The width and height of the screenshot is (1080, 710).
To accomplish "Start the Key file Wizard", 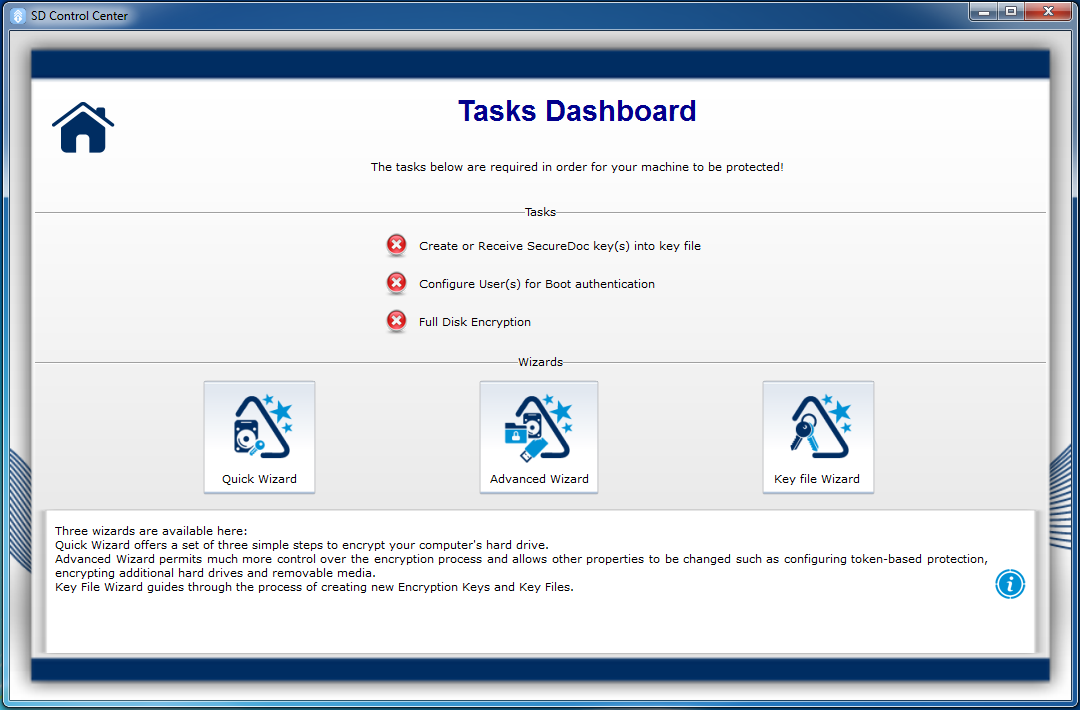I will click(818, 437).
